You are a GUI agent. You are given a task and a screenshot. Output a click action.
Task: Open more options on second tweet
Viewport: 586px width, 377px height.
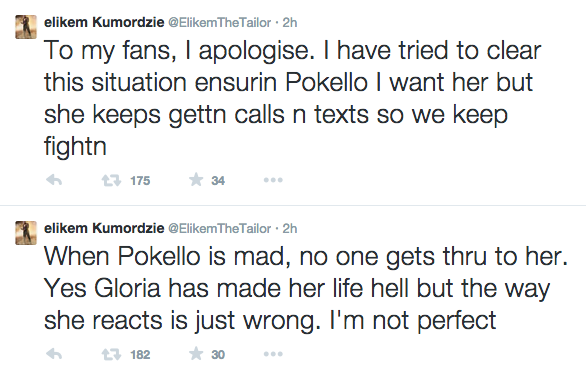click(273, 354)
